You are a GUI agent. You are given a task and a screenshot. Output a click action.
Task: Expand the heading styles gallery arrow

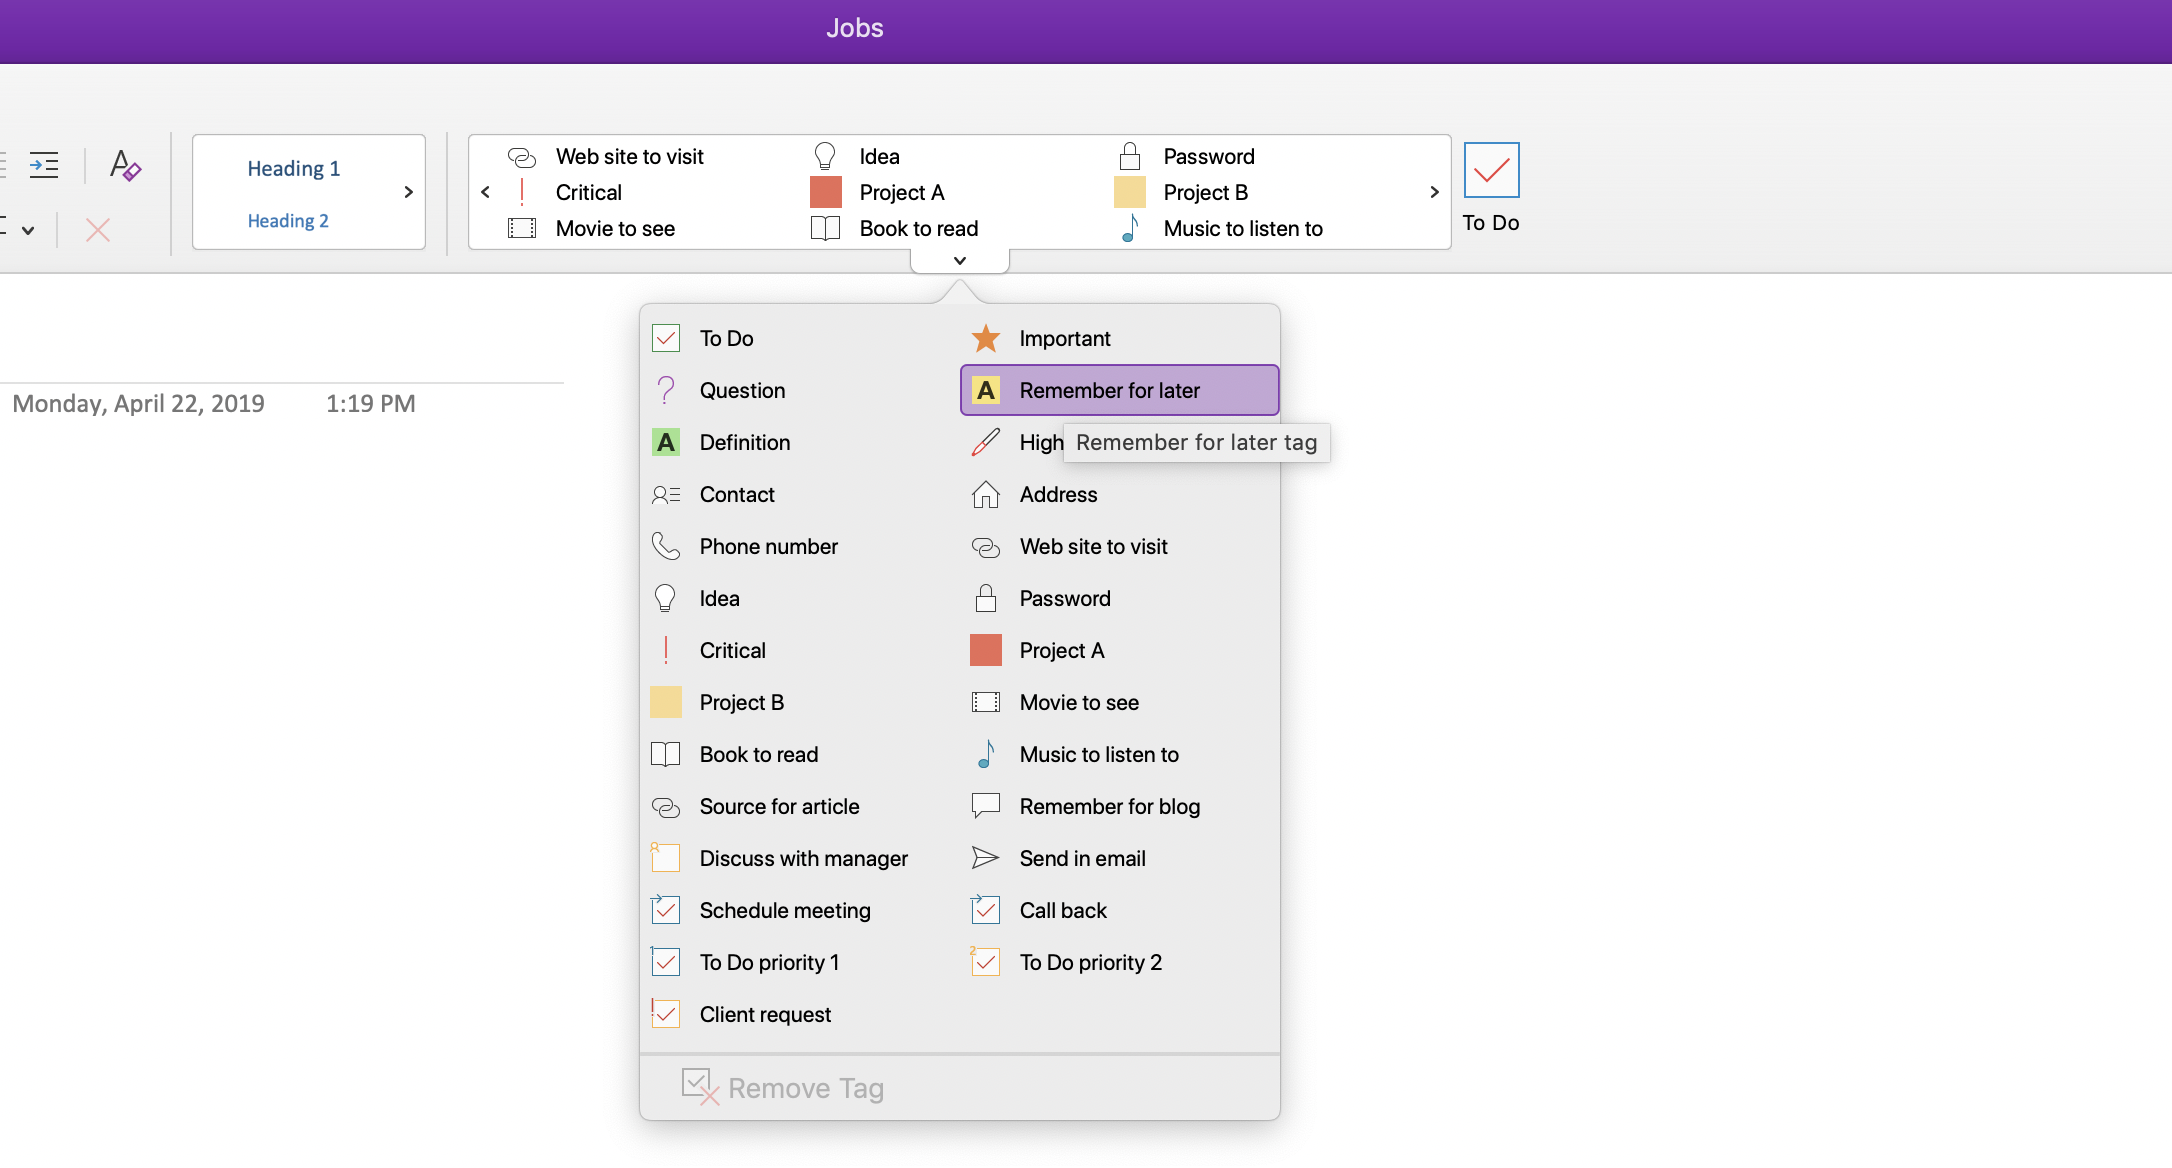[x=408, y=192]
